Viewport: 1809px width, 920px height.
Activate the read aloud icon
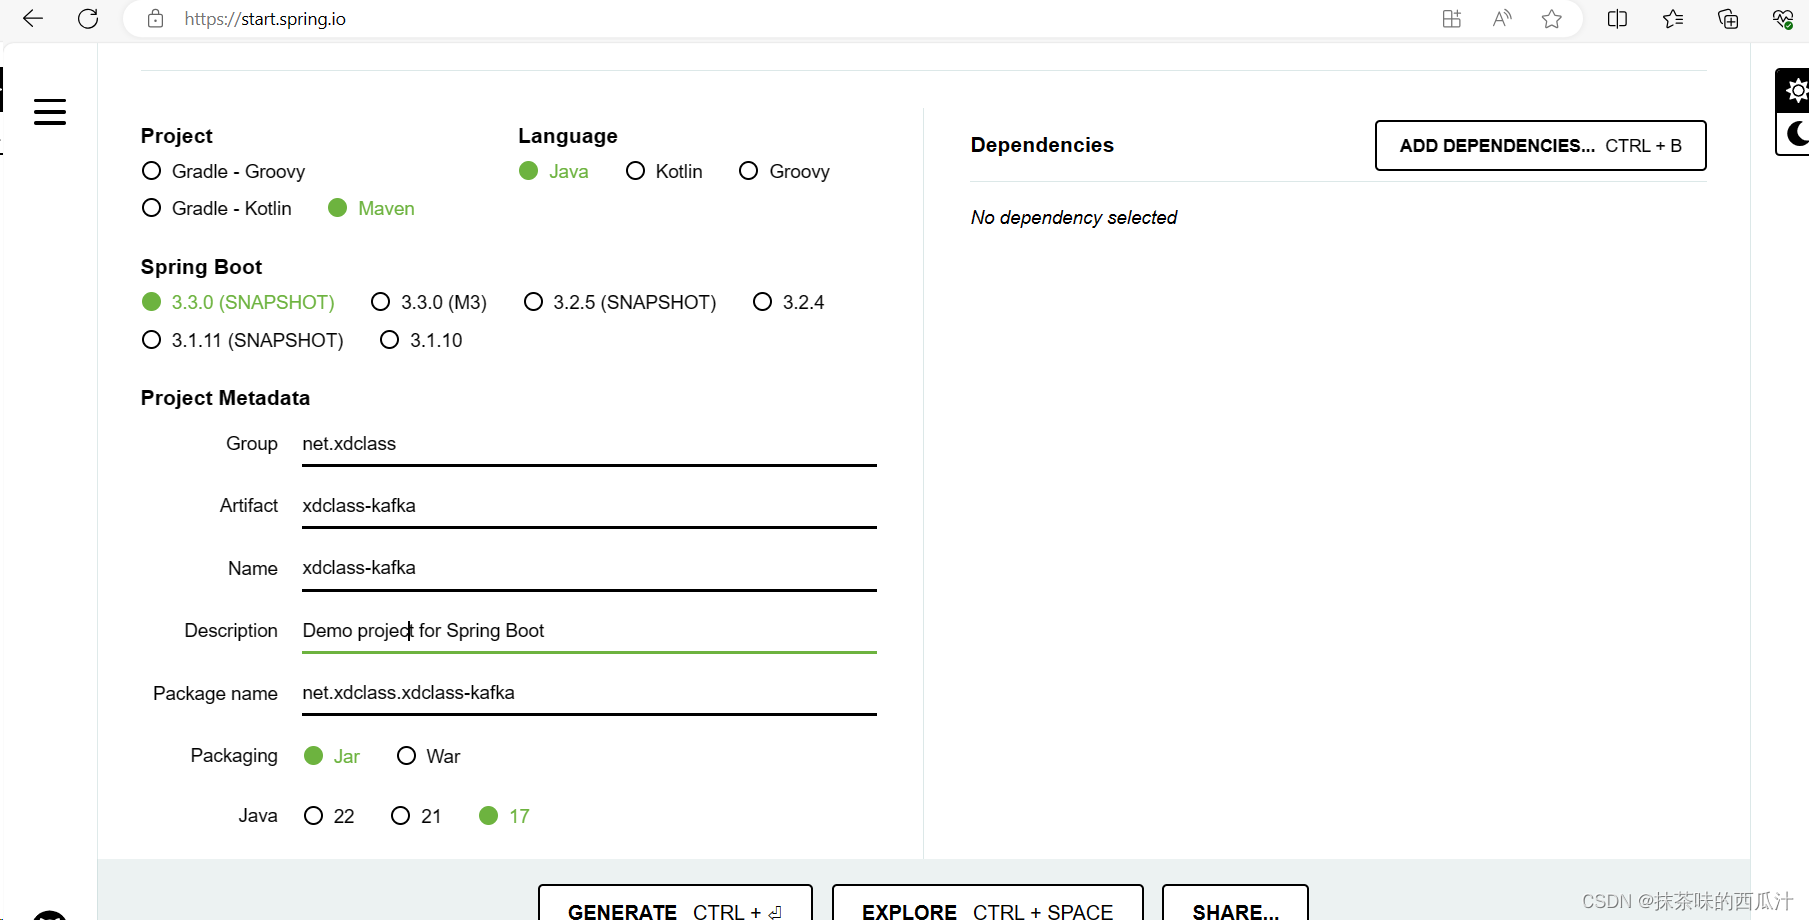coord(1502,19)
